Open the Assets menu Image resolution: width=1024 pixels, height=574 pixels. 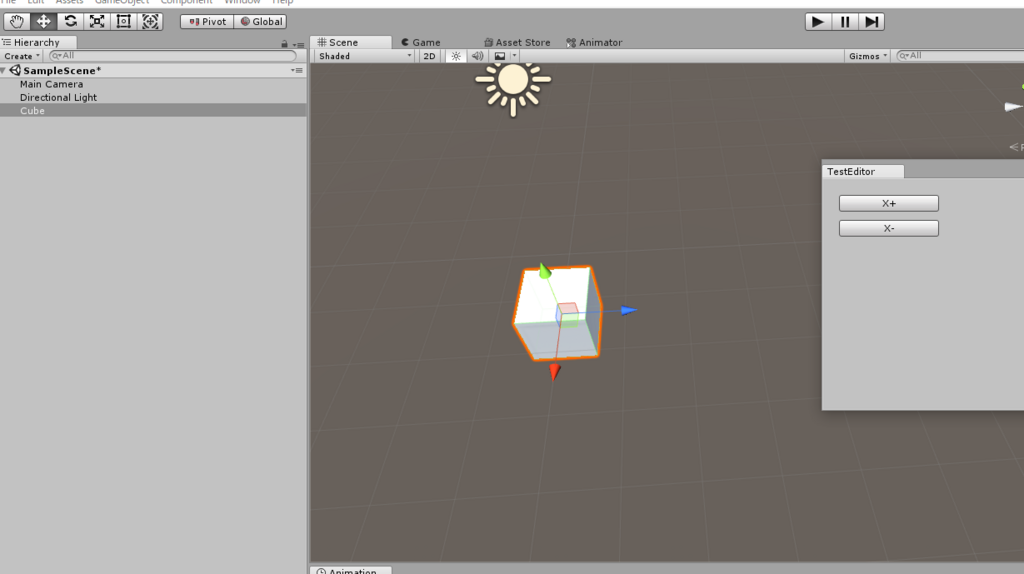69,2
